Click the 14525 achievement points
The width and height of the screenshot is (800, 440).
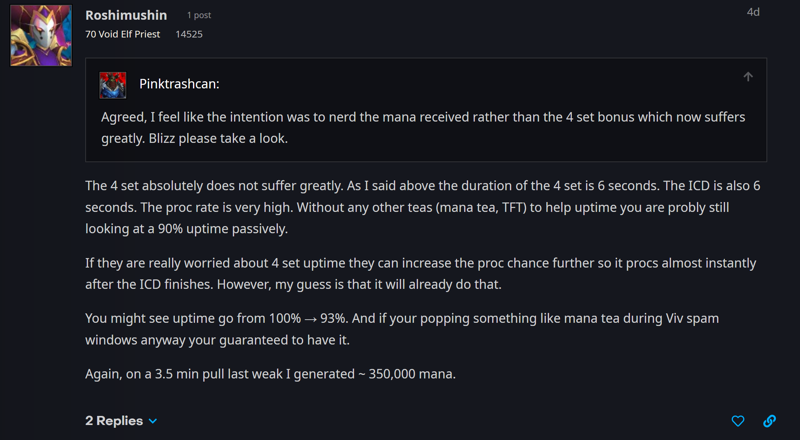click(x=189, y=34)
